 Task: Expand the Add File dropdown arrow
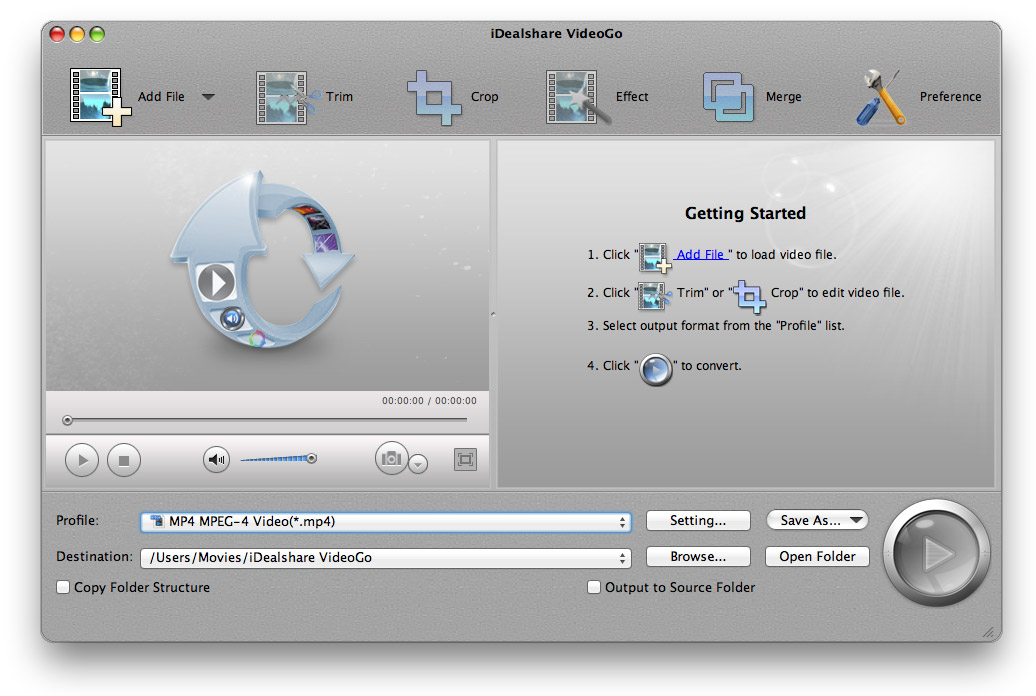208,97
